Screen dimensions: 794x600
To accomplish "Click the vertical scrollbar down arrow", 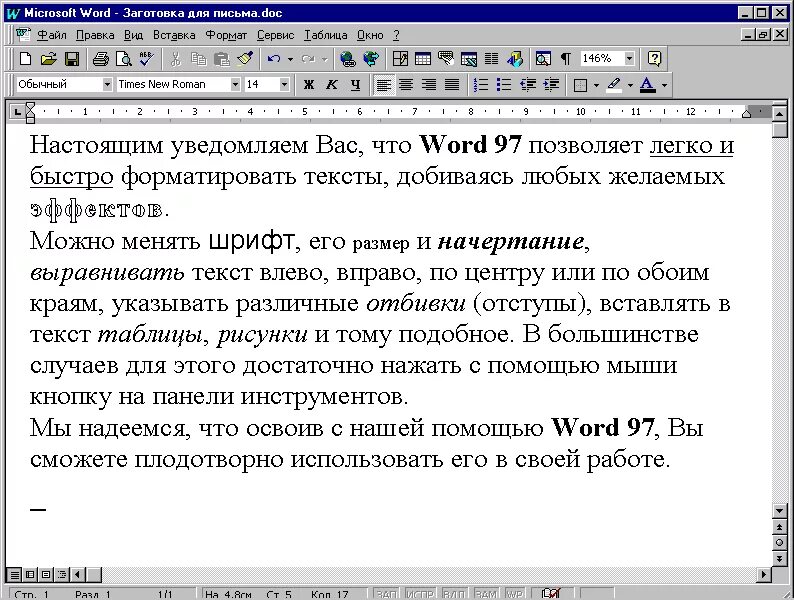I will tap(780, 511).
